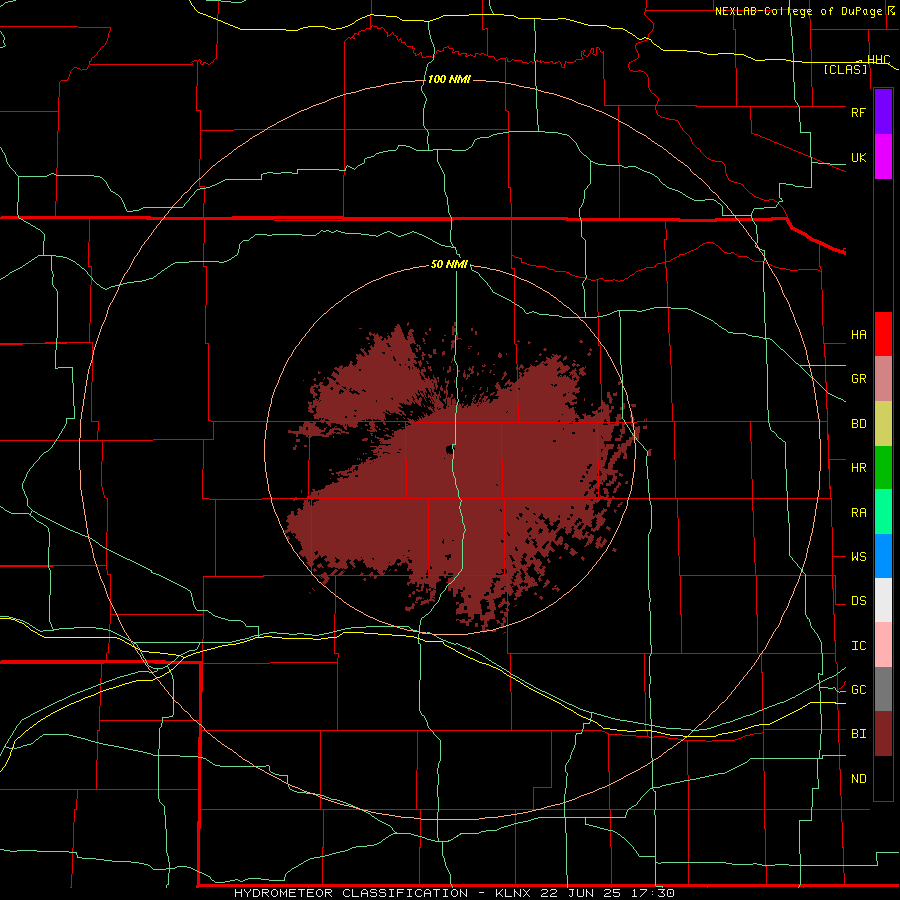The width and height of the screenshot is (900, 900).
Task: Click the DS white legend swatch
Action: [x=883, y=600]
